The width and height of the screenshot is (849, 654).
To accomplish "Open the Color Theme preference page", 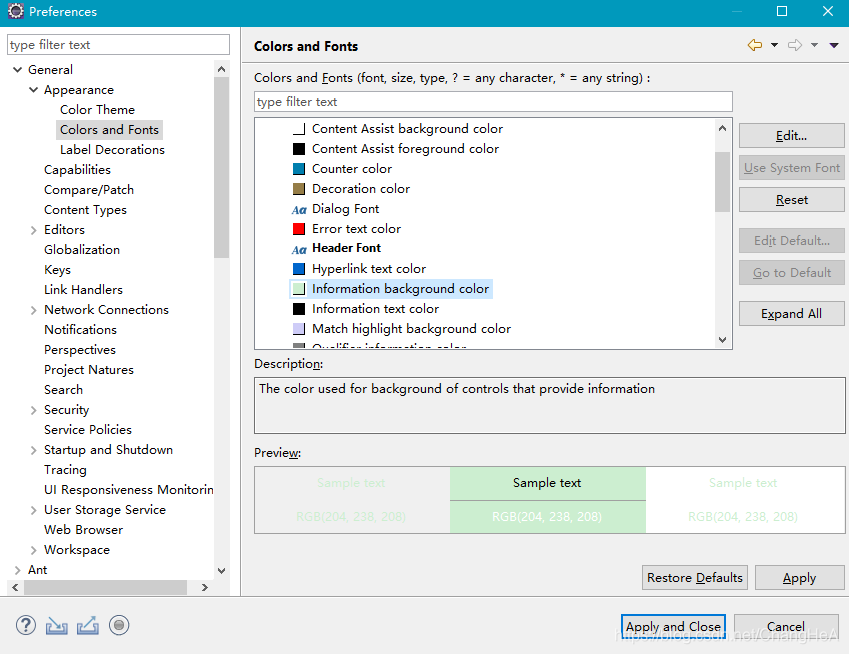I will point(97,110).
